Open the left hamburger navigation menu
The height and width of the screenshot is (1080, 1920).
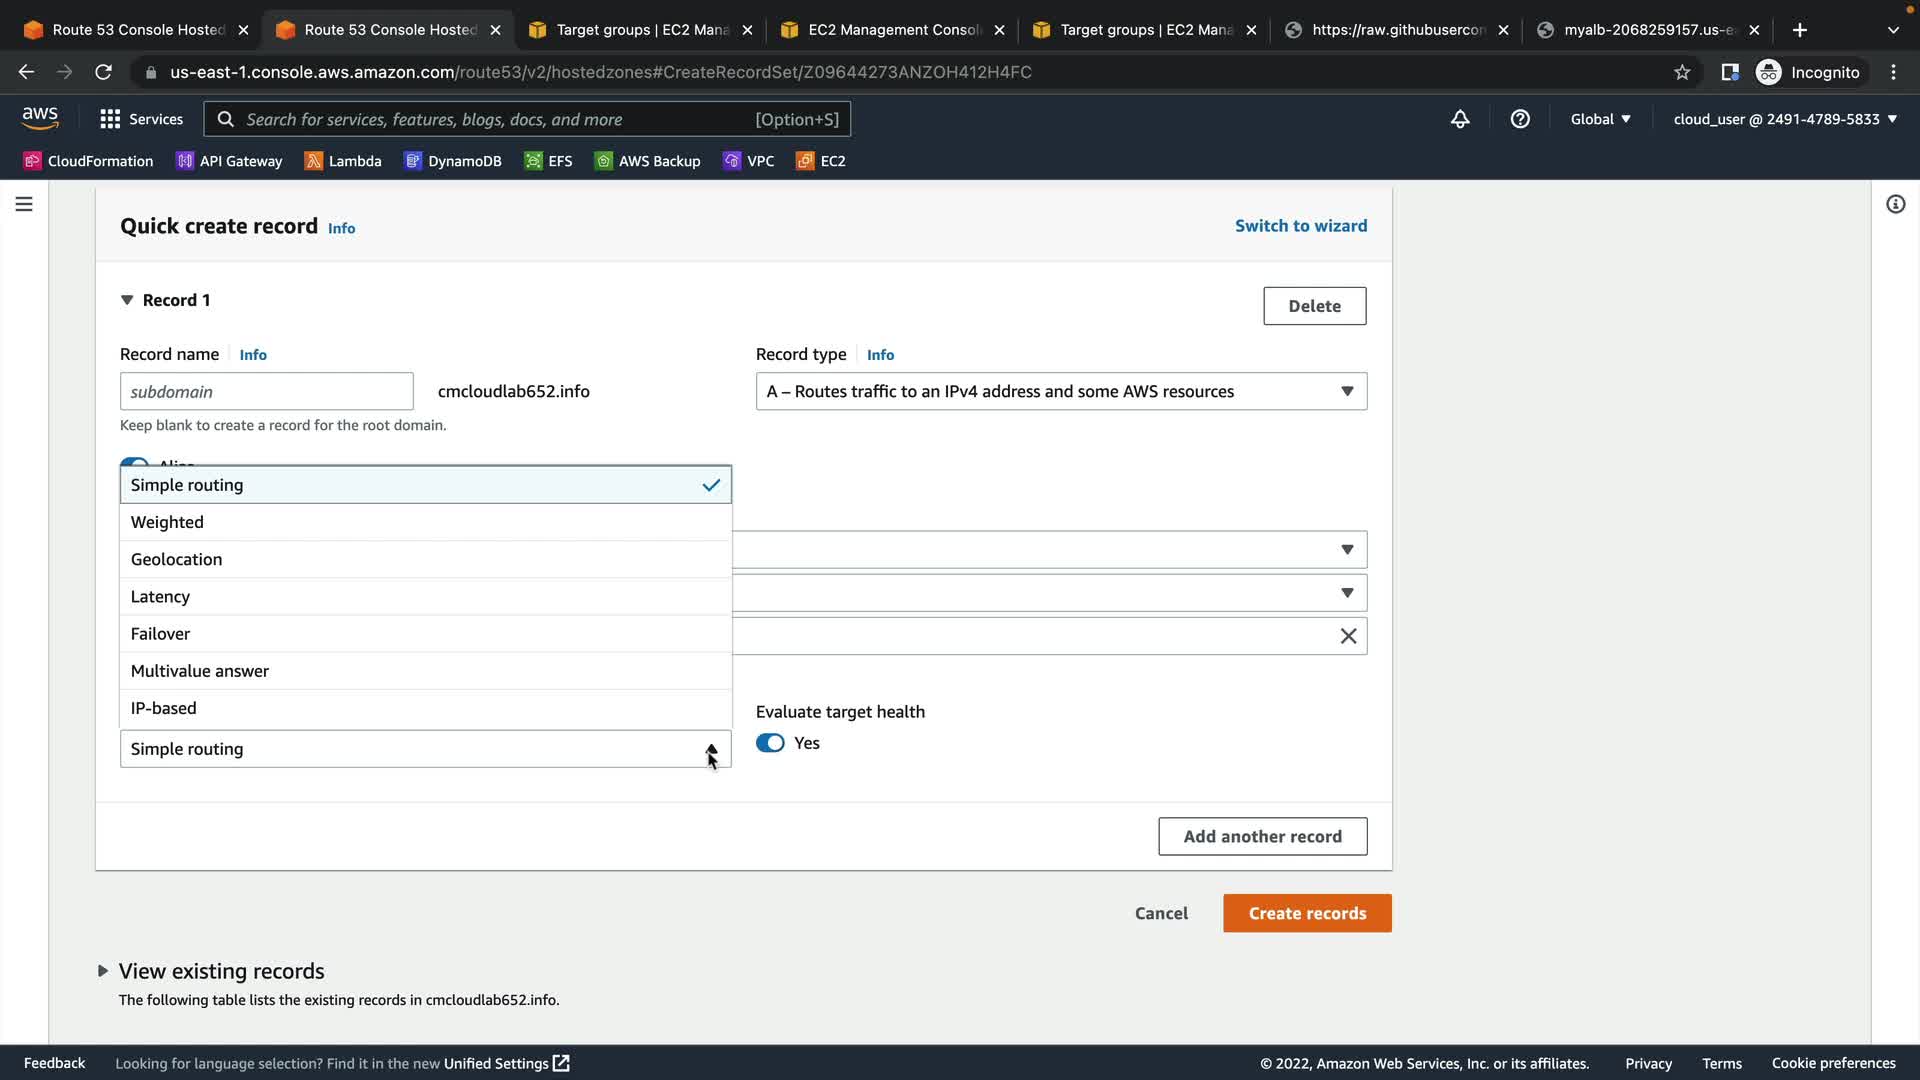[x=24, y=204]
